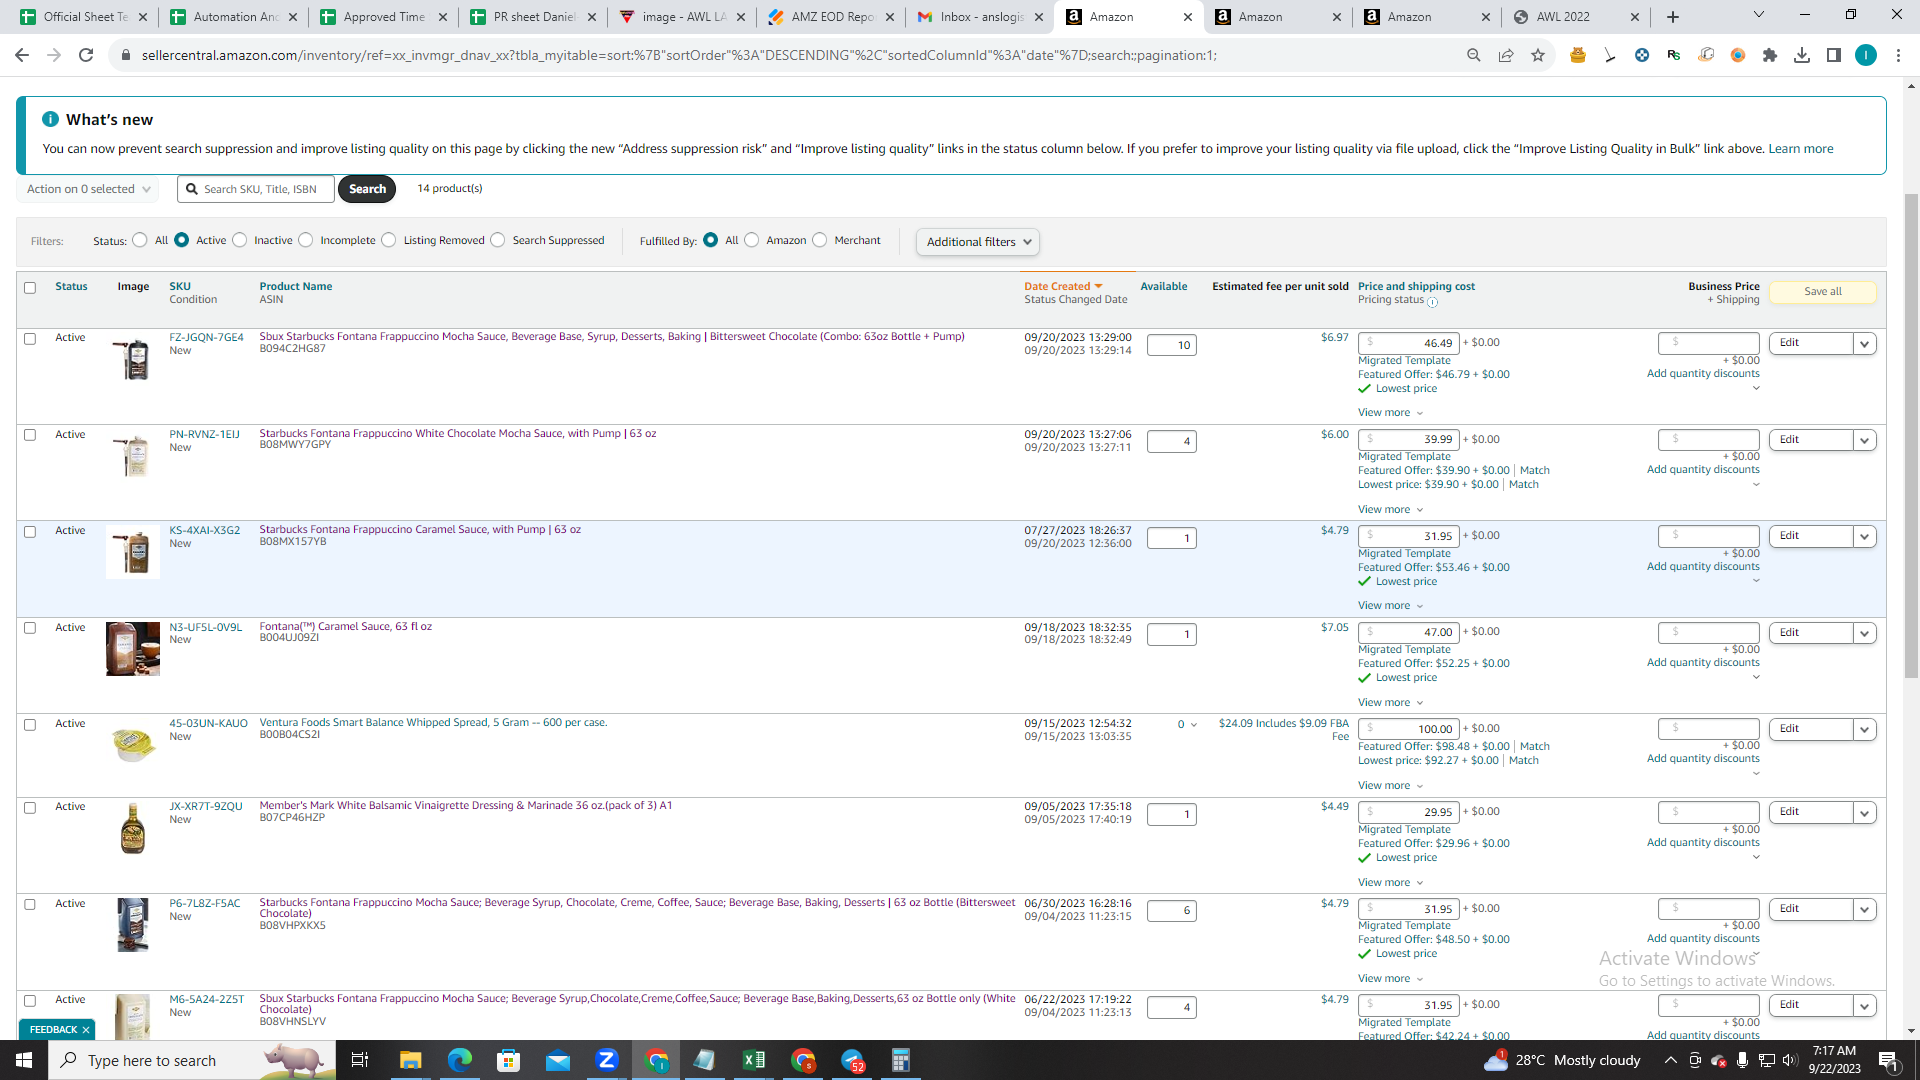Select the All status radio button
Screen dimensions: 1920x1080
pos(140,240)
